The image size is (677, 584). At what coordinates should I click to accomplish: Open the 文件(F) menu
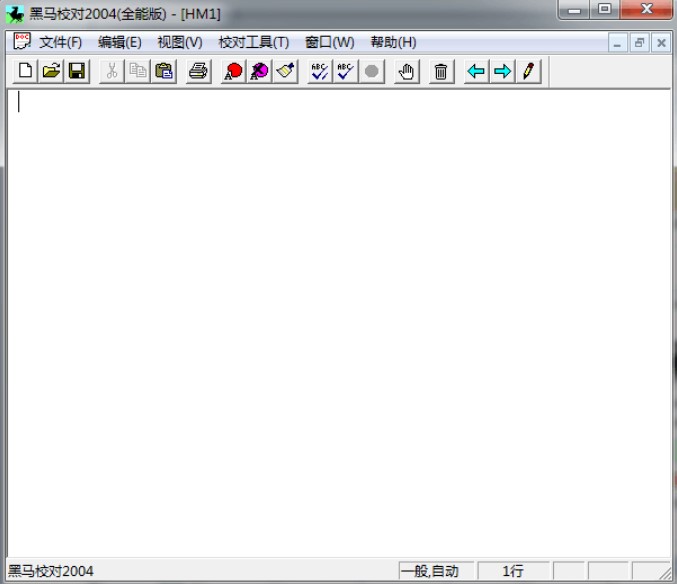point(60,42)
